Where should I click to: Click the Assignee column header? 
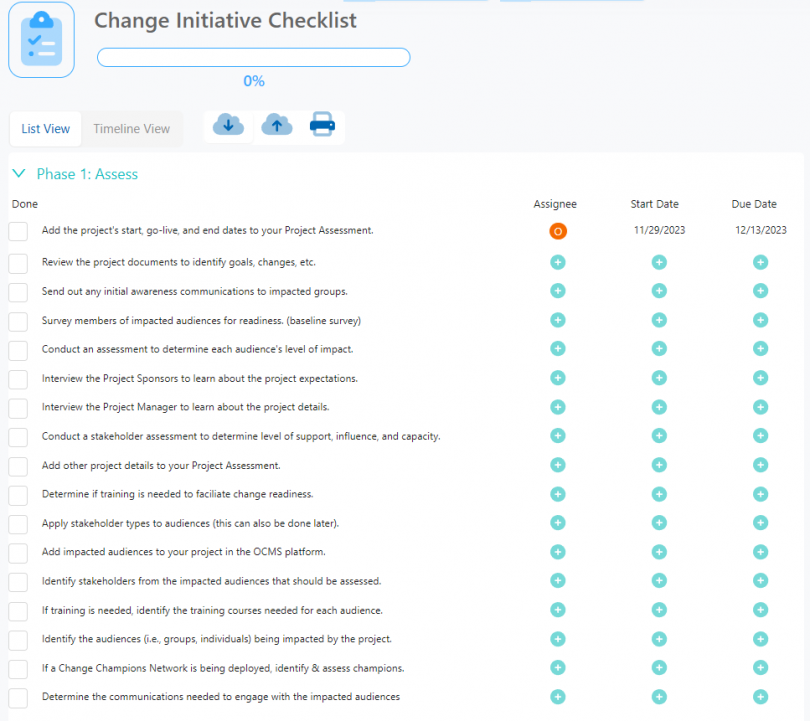555,204
